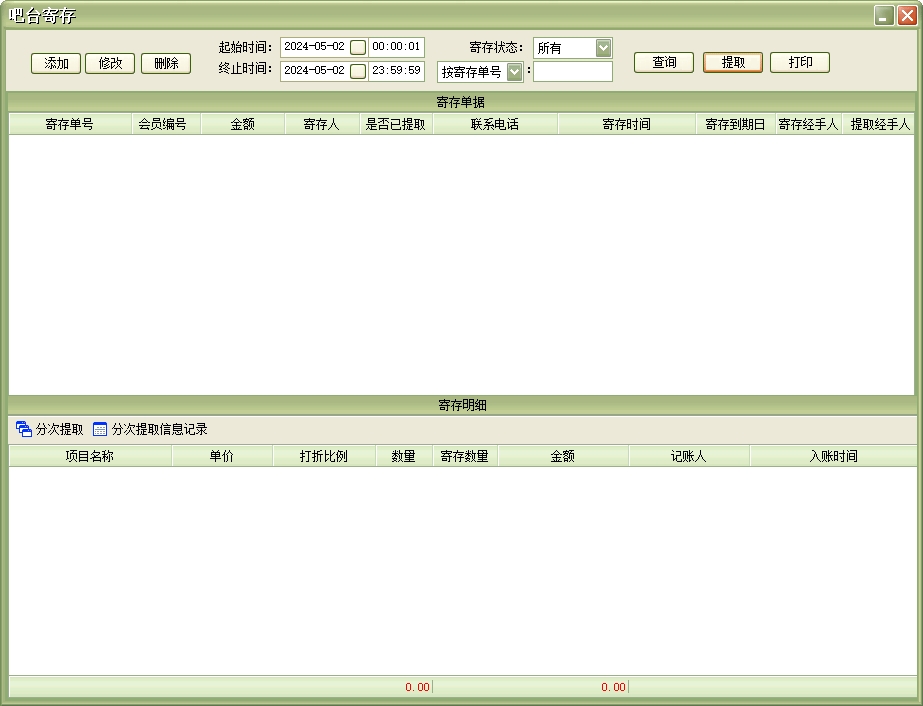The width and height of the screenshot is (923, 706).
Task: Click the end time 23:59:59 field
Action: tap(396, 71)
